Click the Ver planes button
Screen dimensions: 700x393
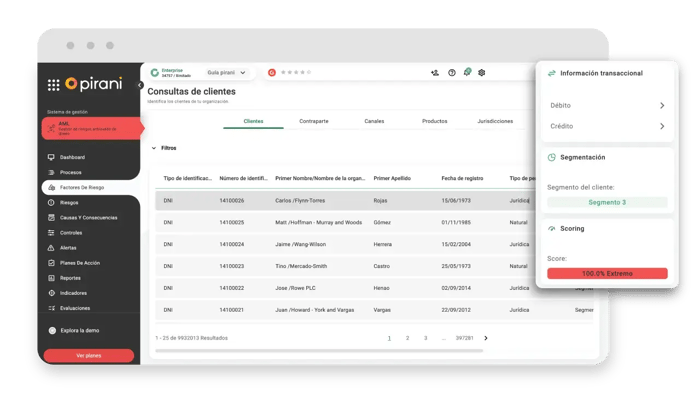89,355
